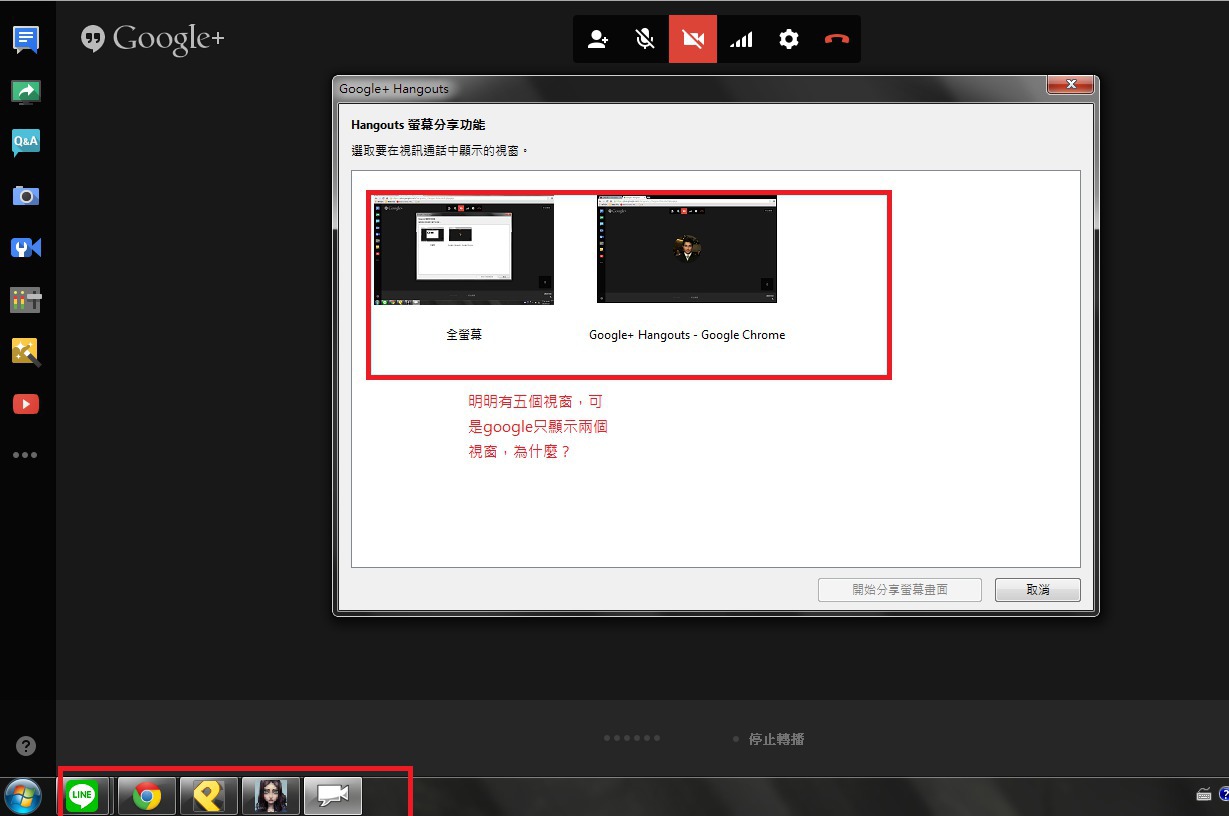Open the YouTube app in the sidebar
Viewport: 1229px width, 816px height.
[26, 404]
